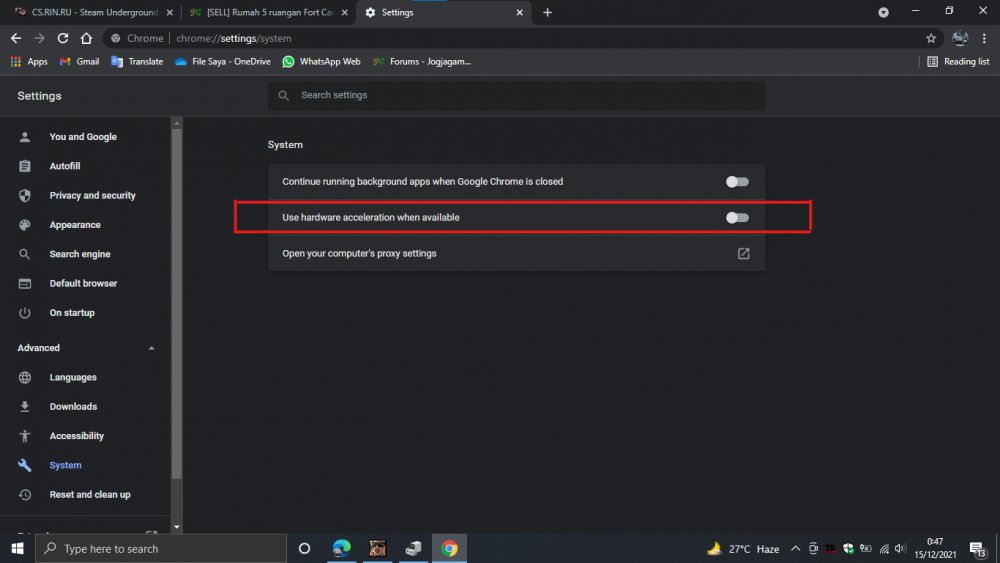1000x563 pixels.
Task: Open Microsoft Edge from taskbar
Action: [x=342, y=548]
